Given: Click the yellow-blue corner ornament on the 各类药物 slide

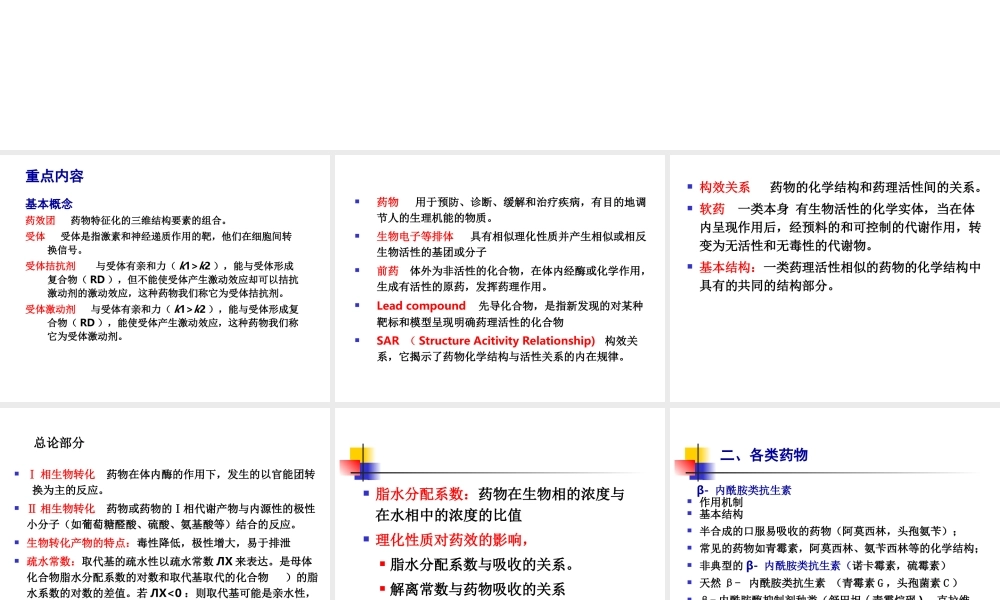Looking at the screenshot, I should point(698,460).
